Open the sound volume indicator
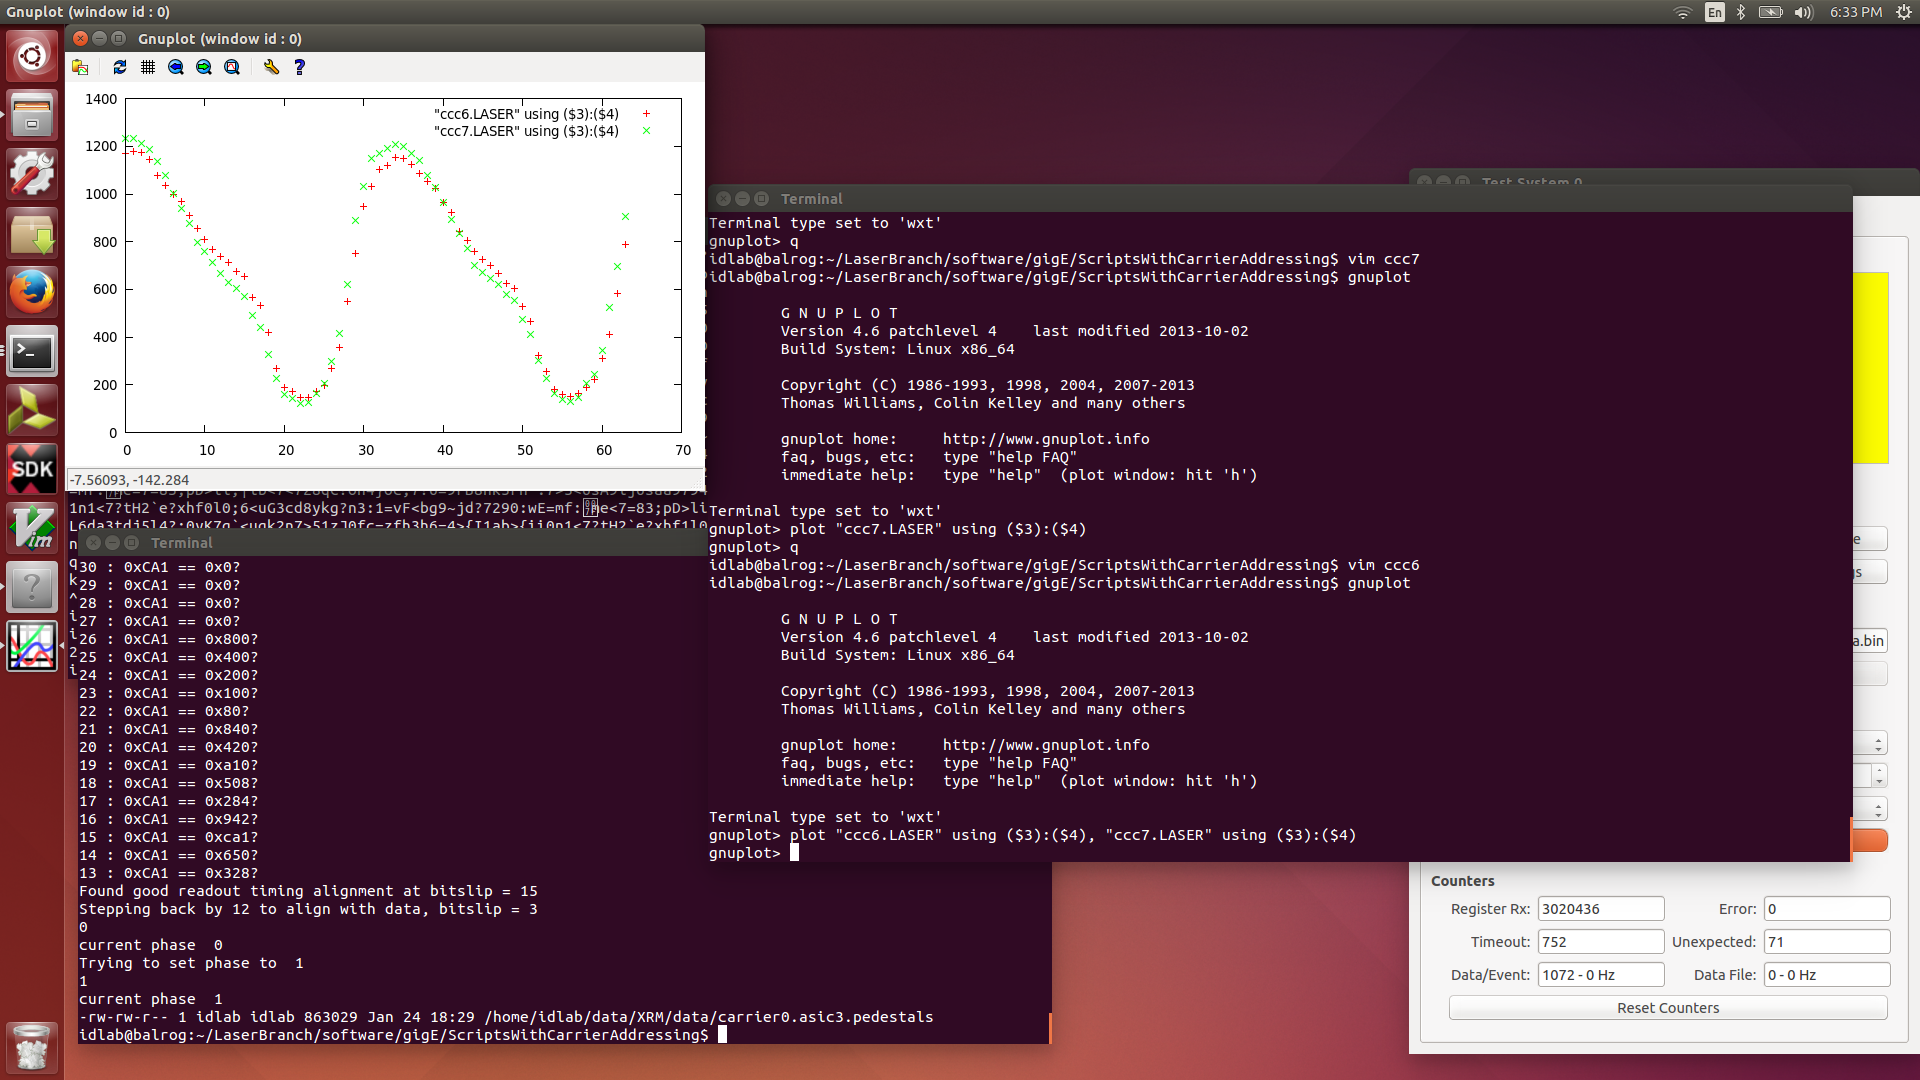The height and width of the screenshot is (1080, 1920). (1804, 12)
